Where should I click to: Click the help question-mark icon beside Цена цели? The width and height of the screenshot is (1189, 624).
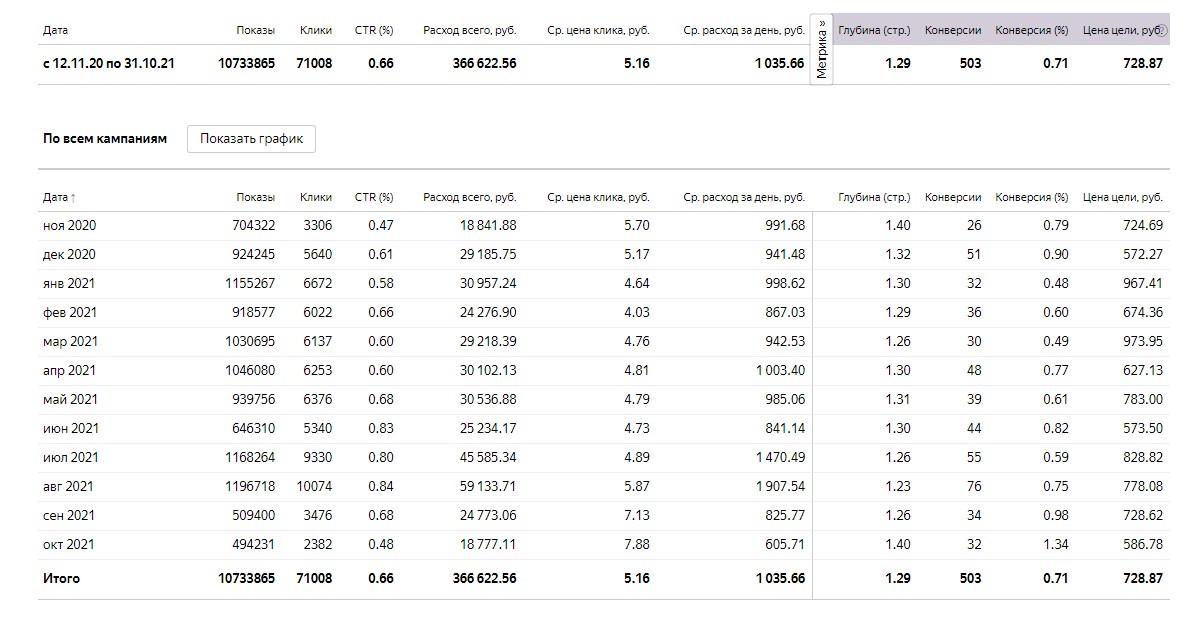click(1162, 31)
